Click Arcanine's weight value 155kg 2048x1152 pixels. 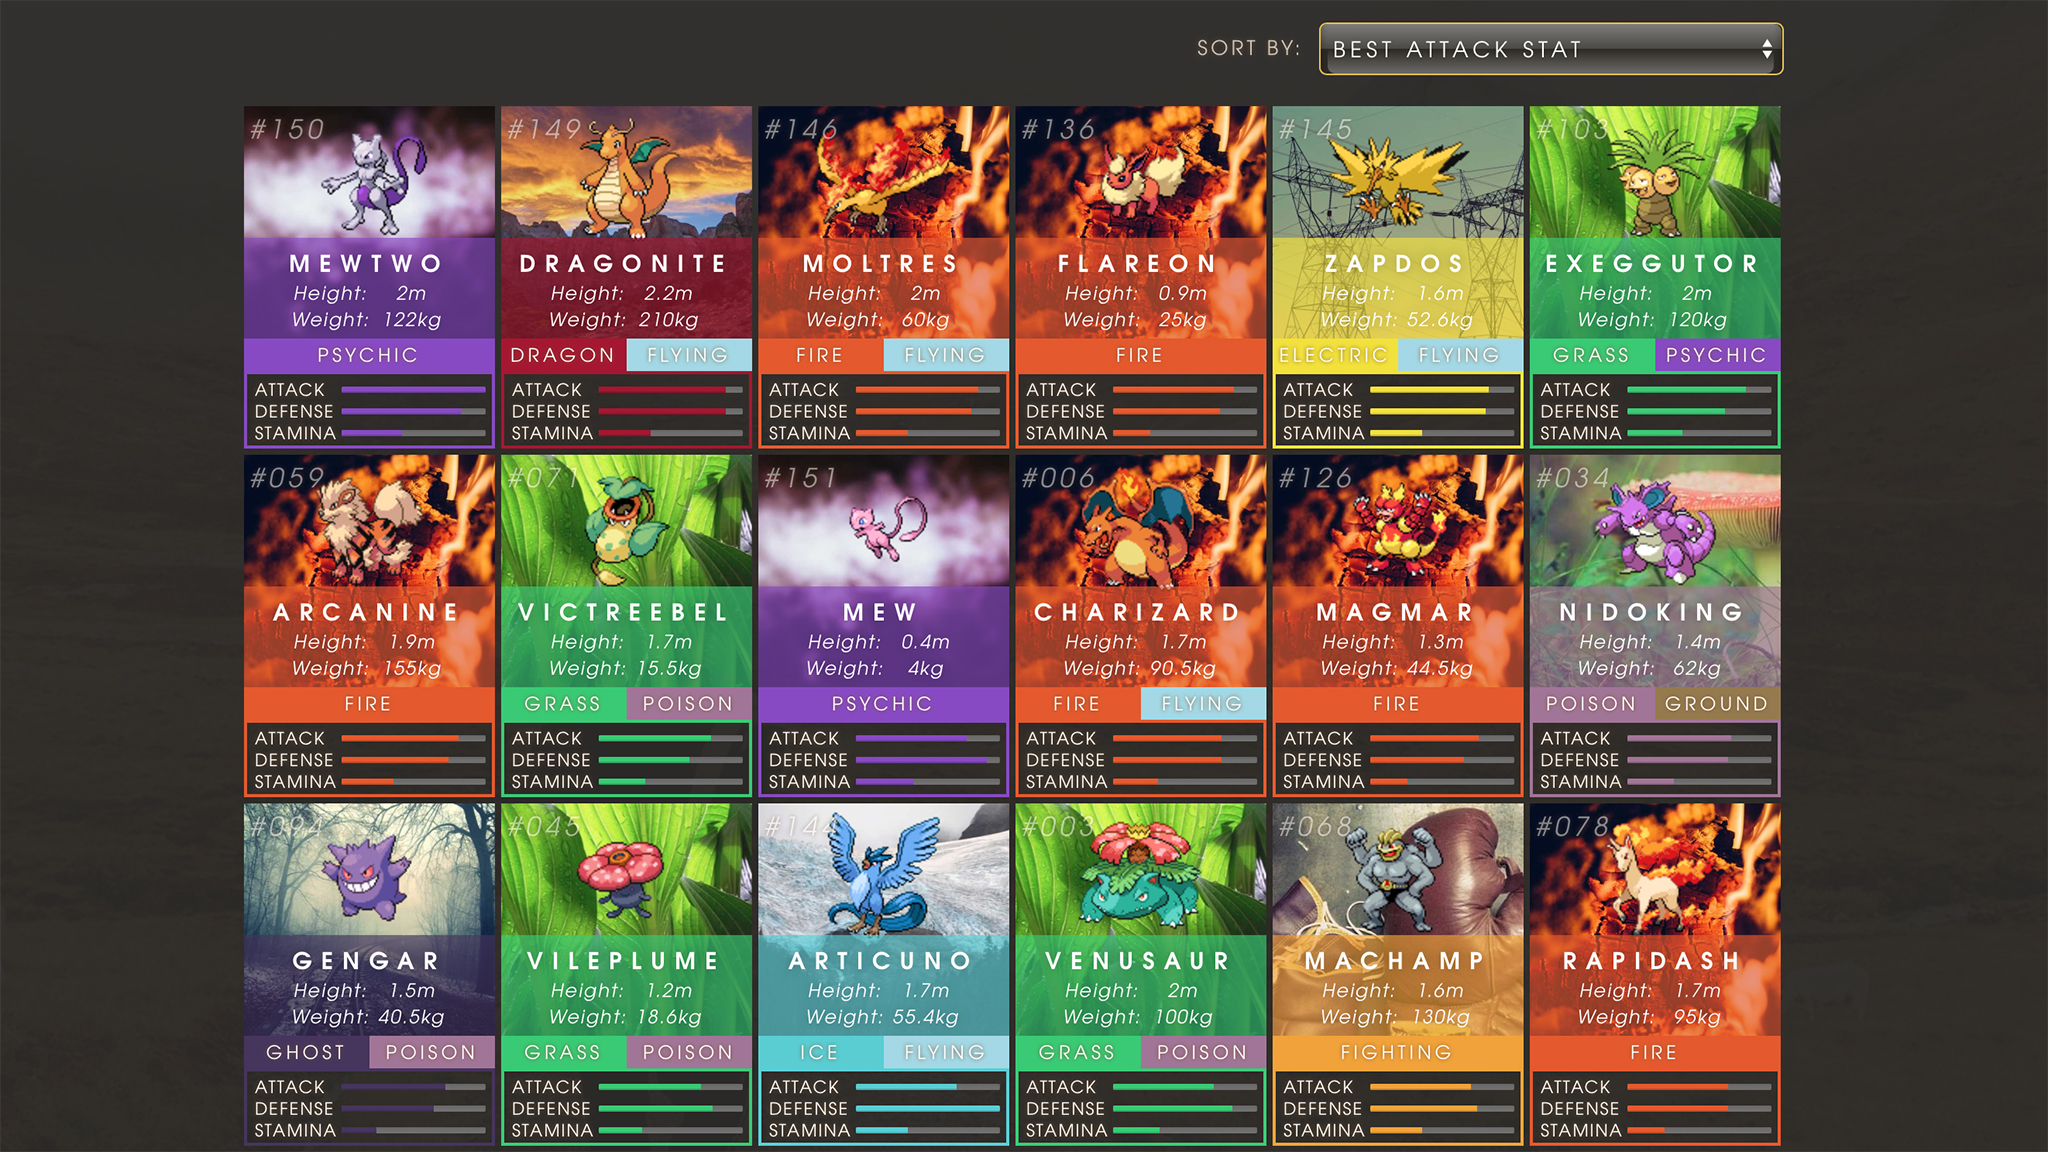click(x=412, y=668)
